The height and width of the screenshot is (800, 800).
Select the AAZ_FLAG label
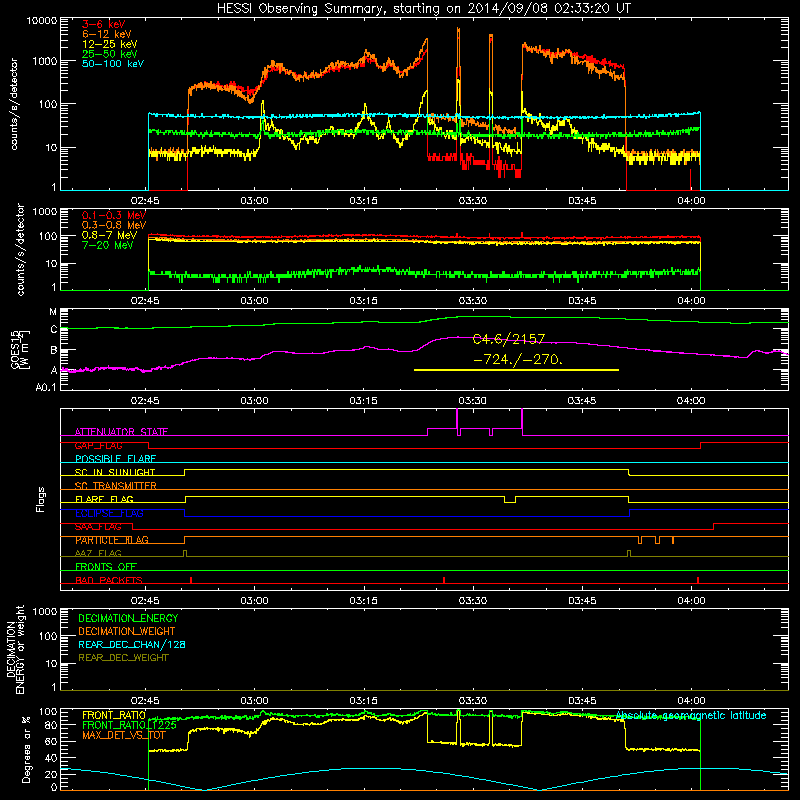tap(98, 553)
